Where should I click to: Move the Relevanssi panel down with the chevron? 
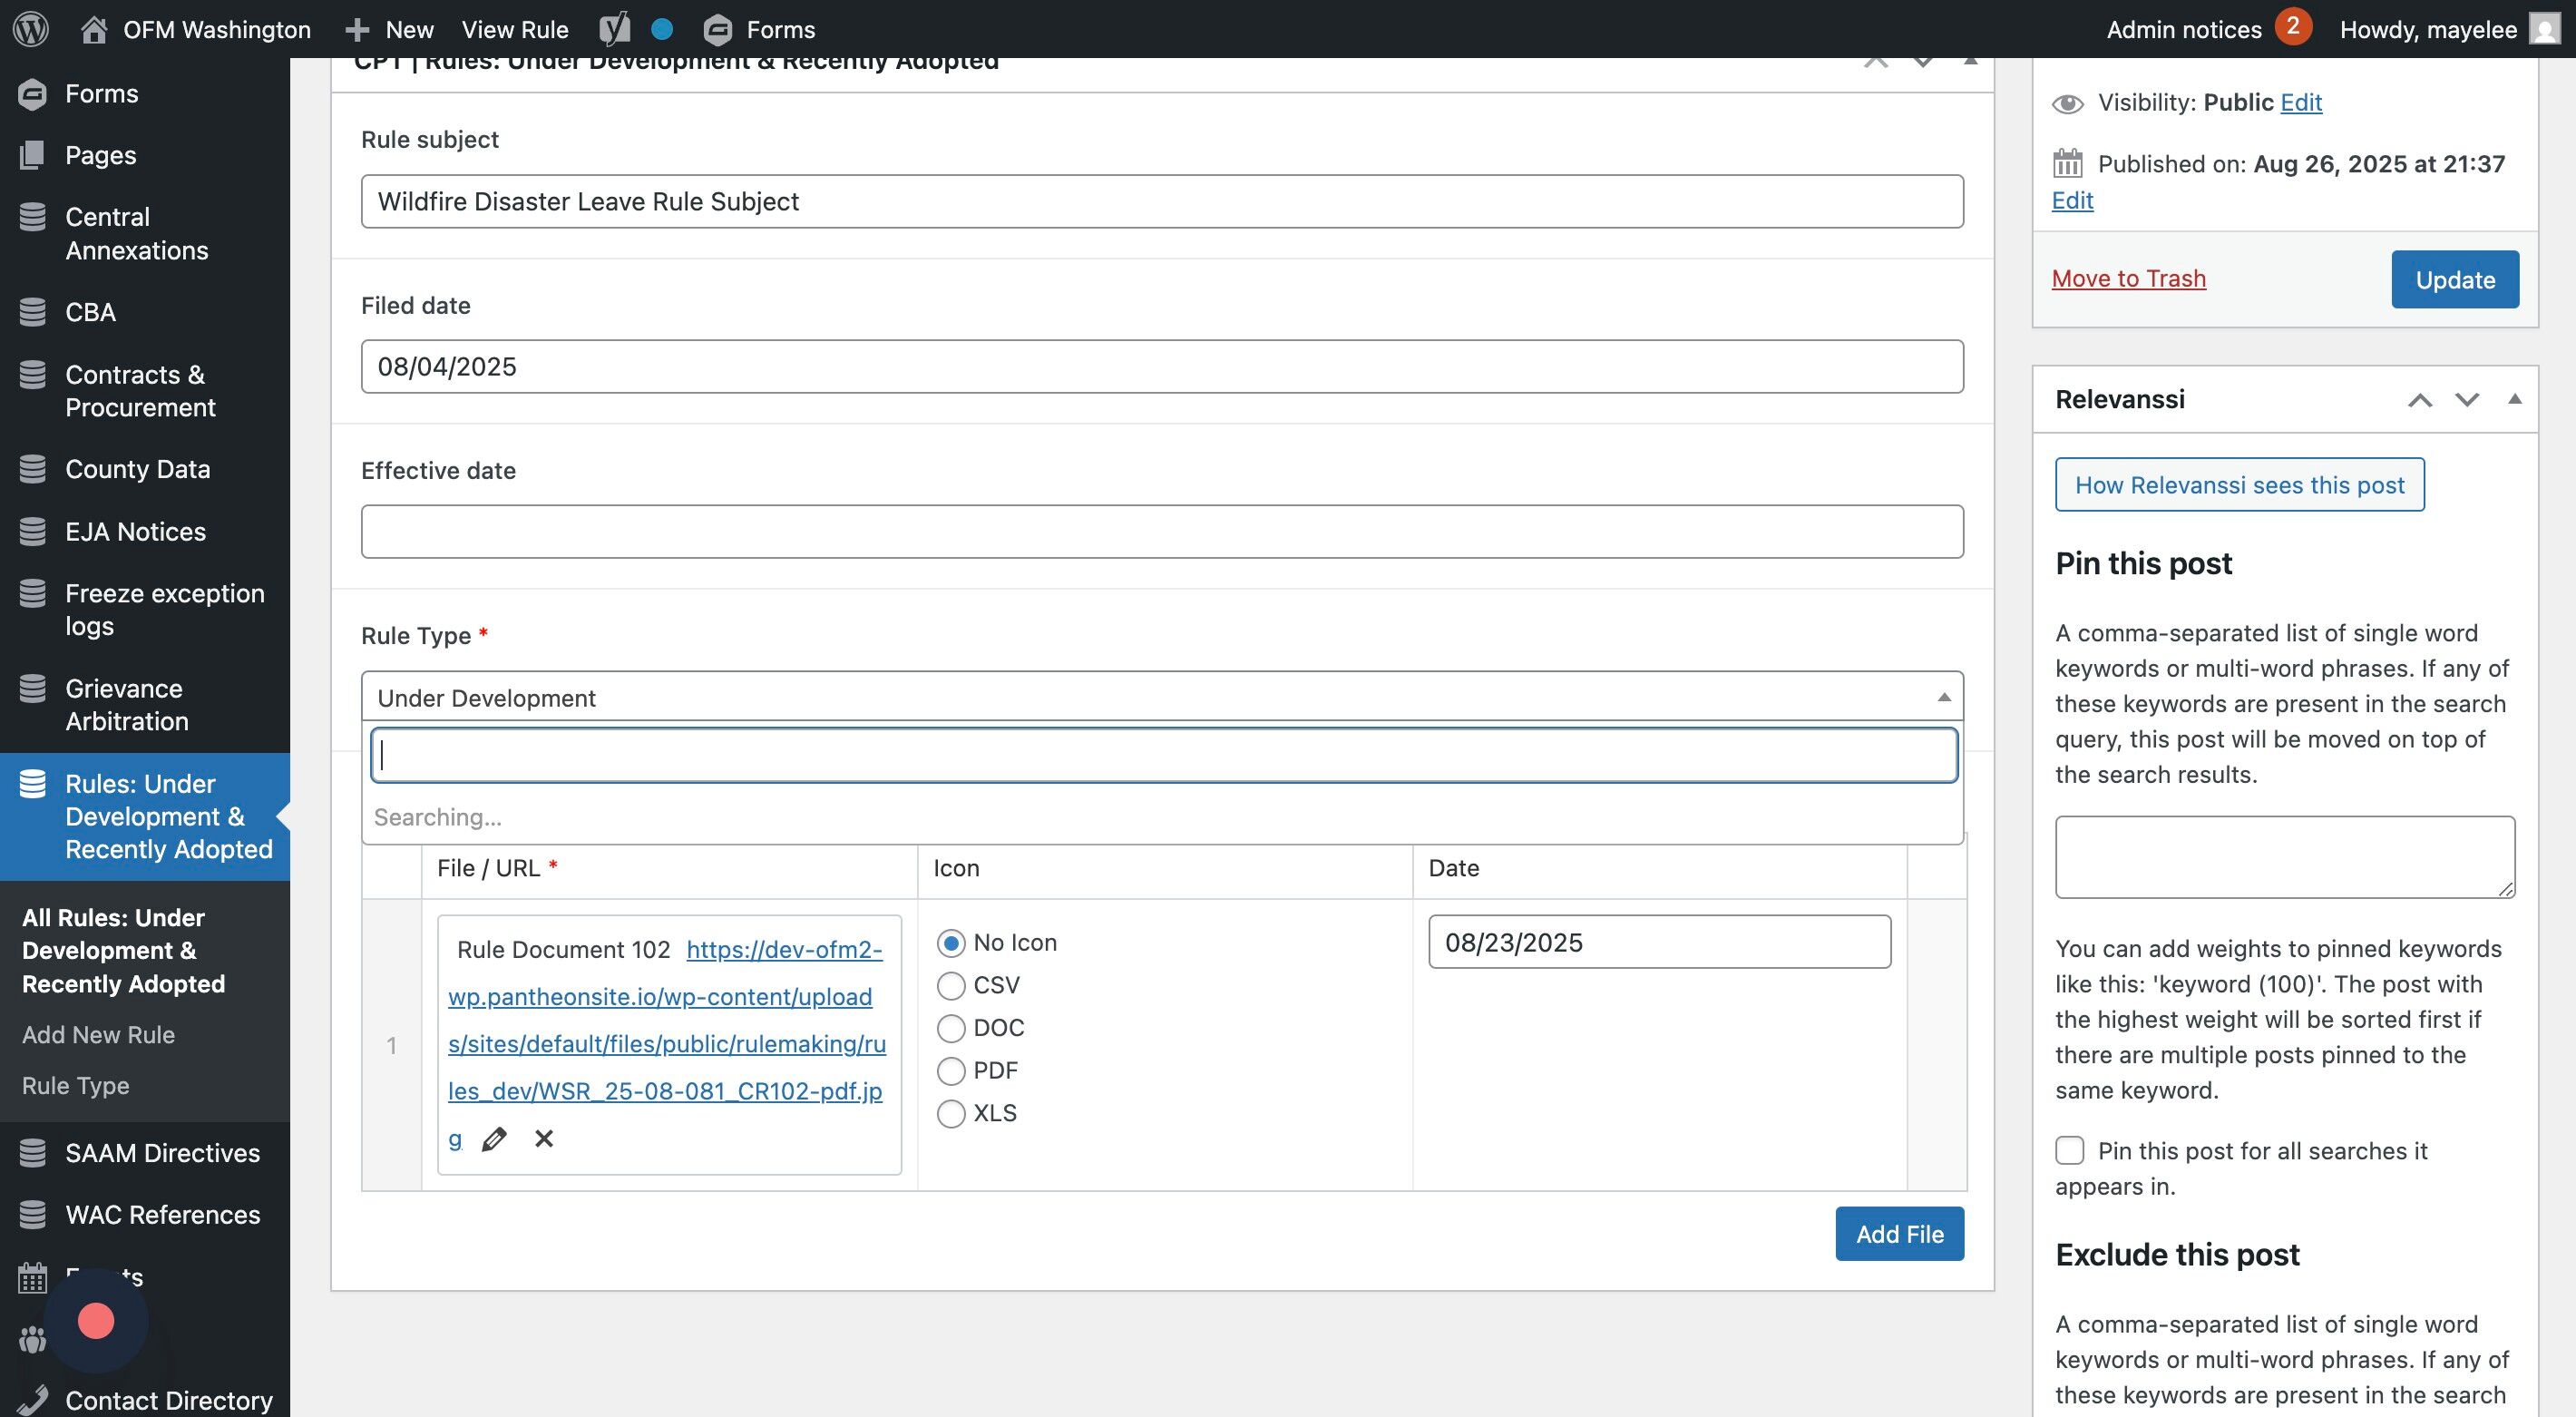click(2466, 400)
